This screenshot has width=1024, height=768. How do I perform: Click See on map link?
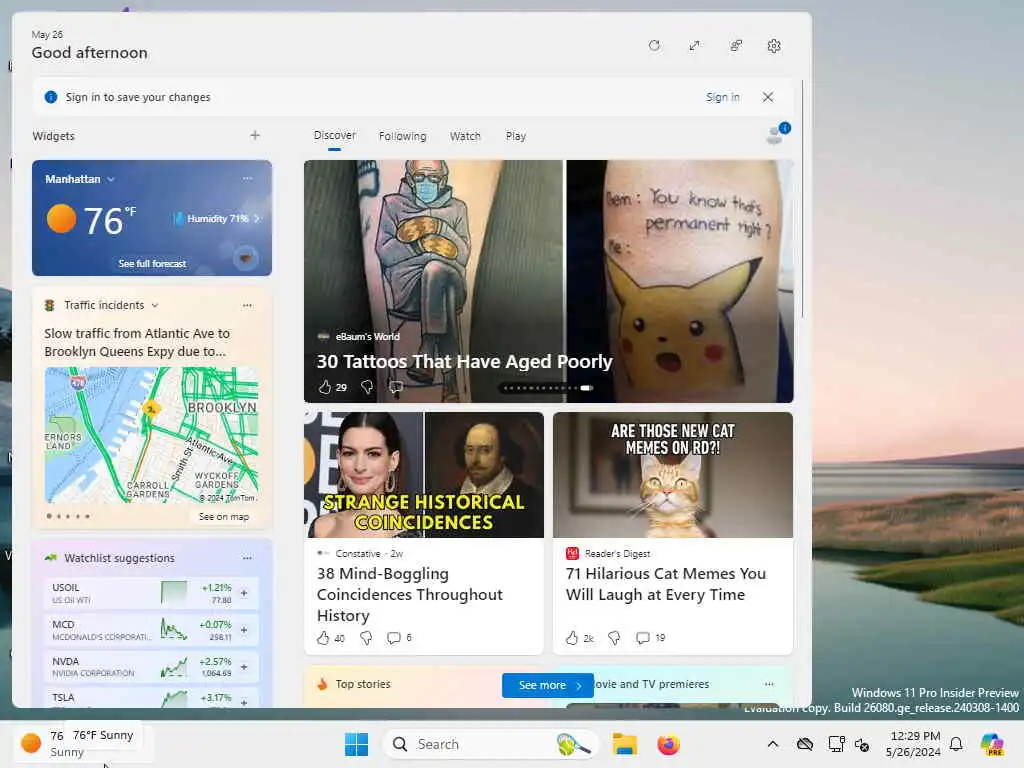(x=223, y=517)
